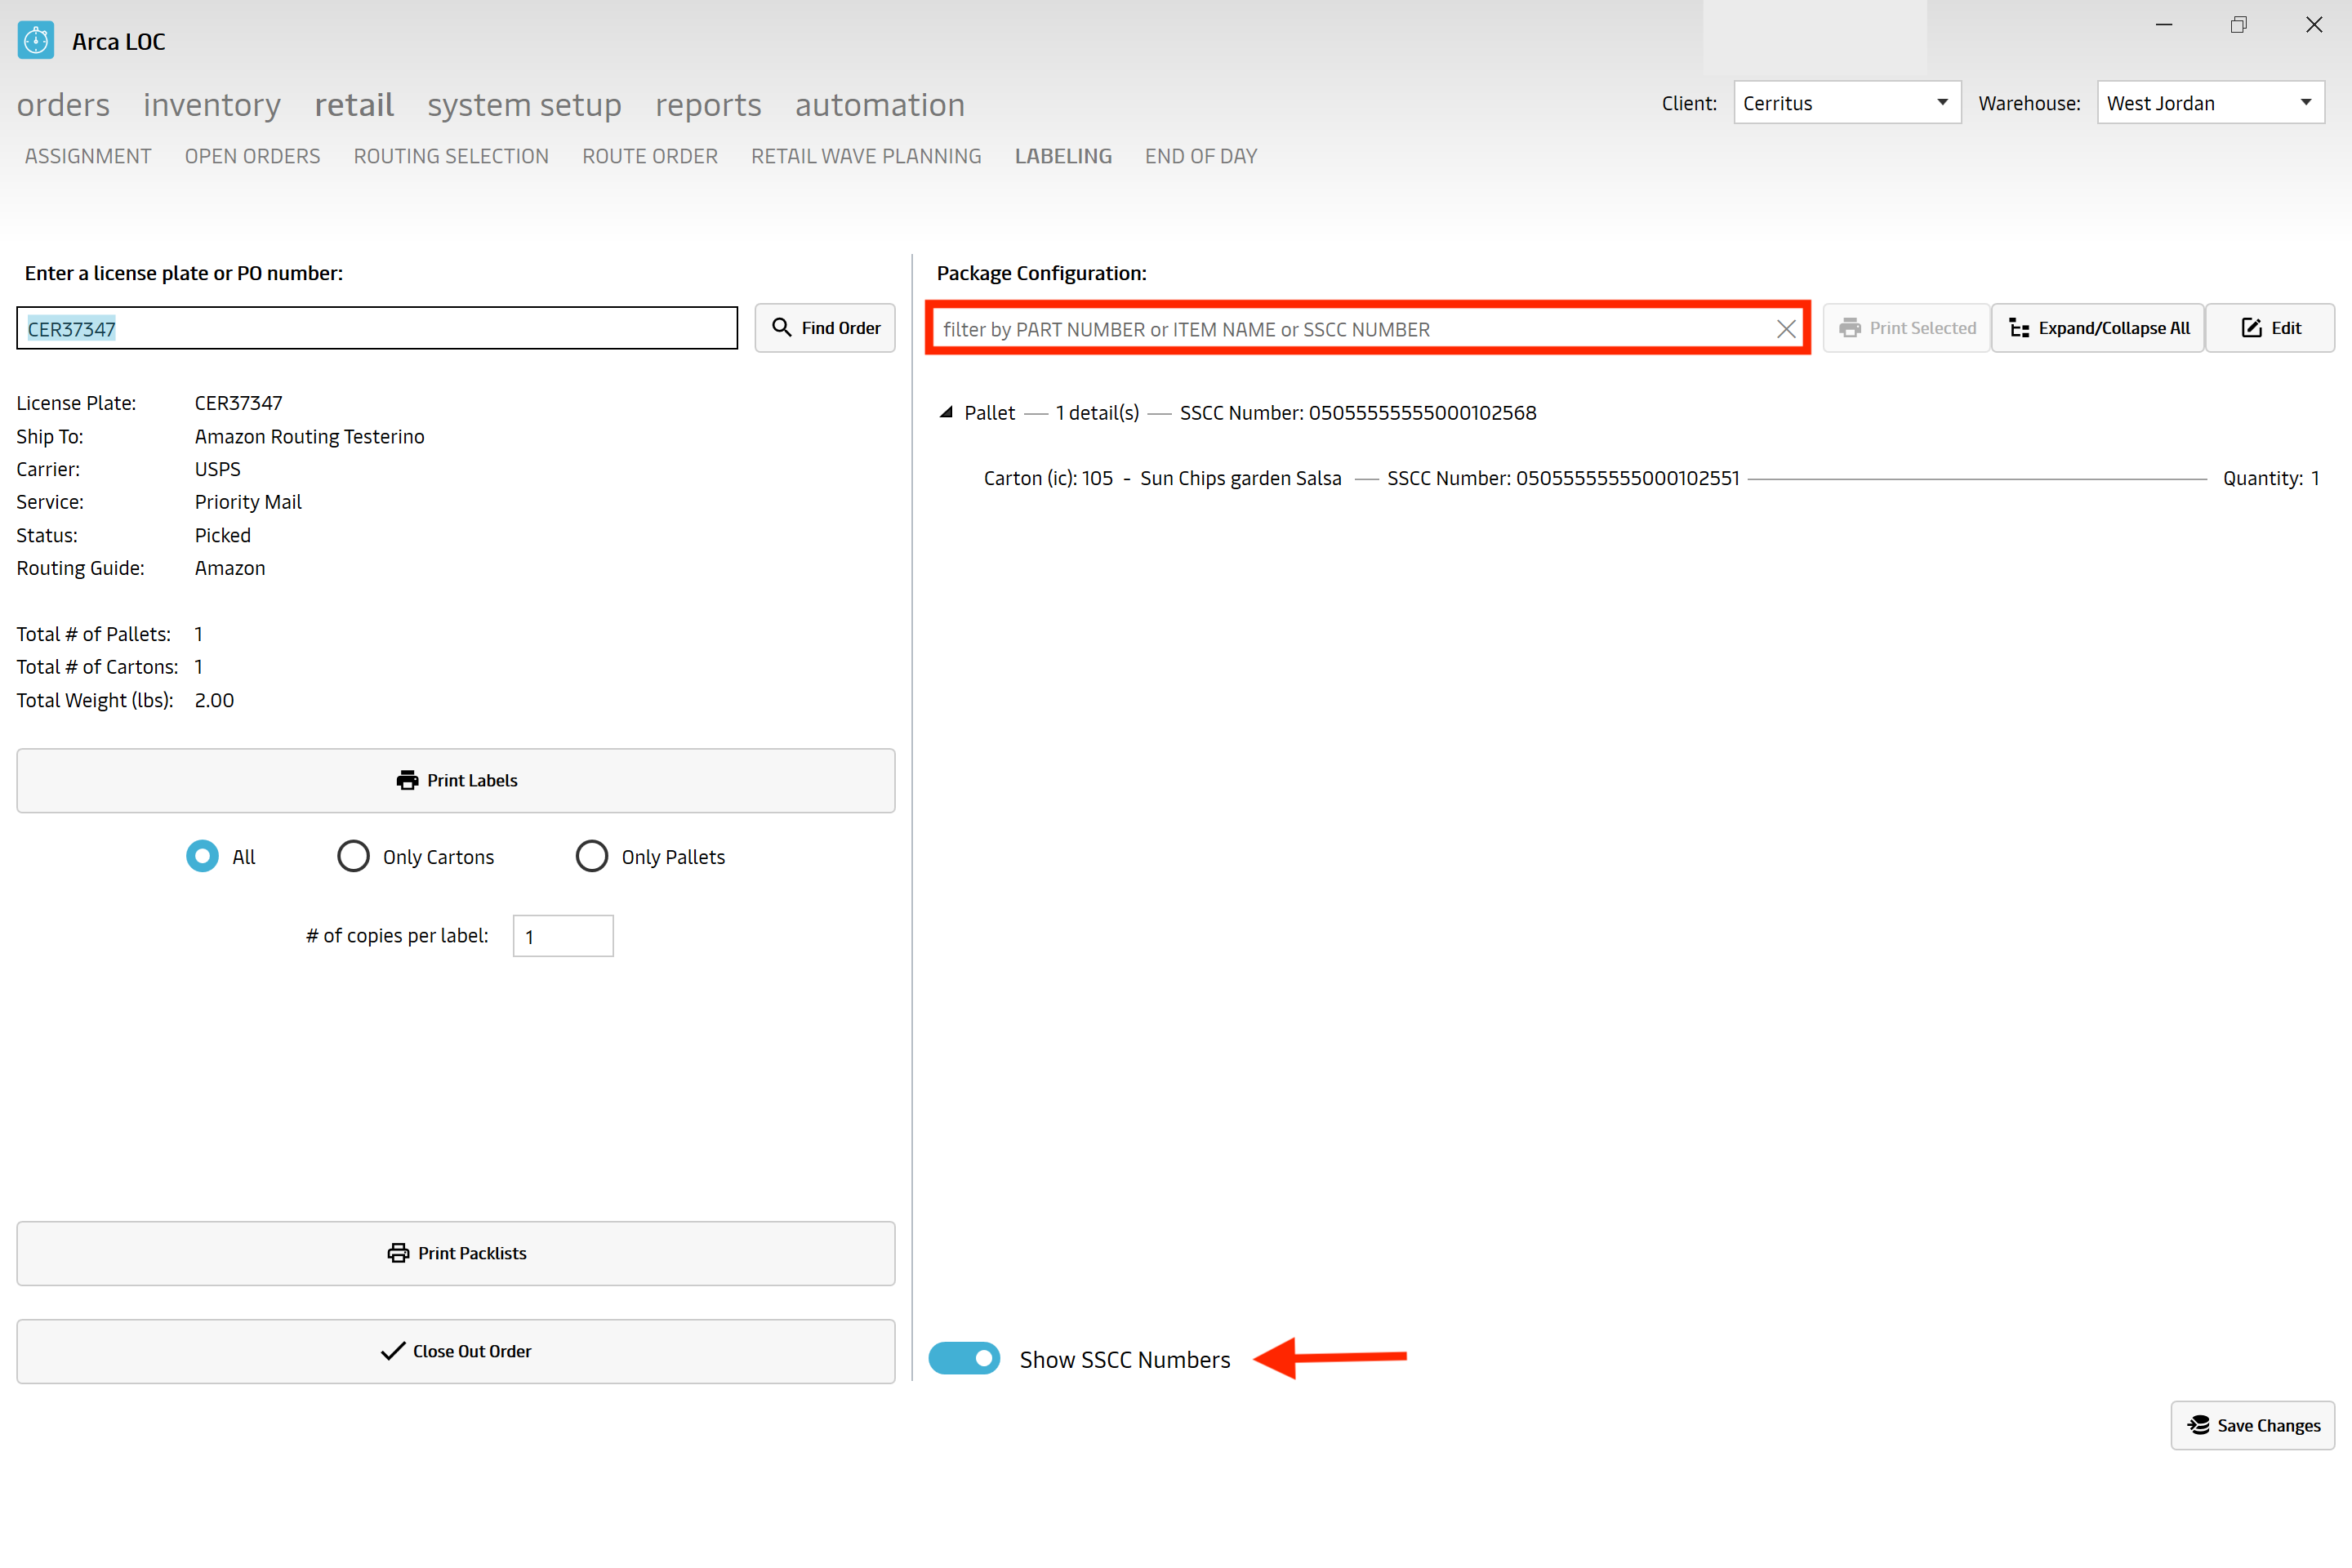Screen dimensions: 2352x1568
Task: Open the inventory menu
Action: tap(212, 105)
